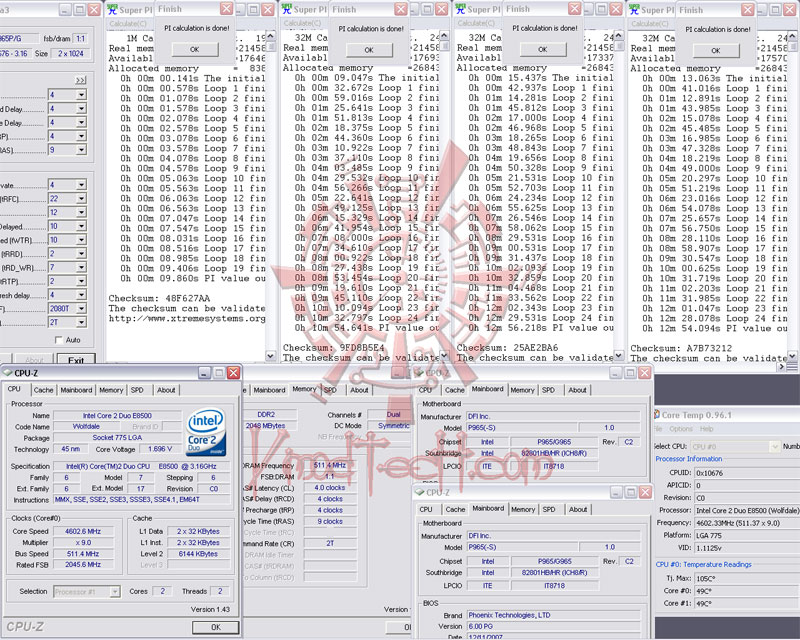This screenshot has height=640, width=800.
Task: Click OK in the Finish dialog over checksum 9FD8B5E4 window
Action: 369,50
